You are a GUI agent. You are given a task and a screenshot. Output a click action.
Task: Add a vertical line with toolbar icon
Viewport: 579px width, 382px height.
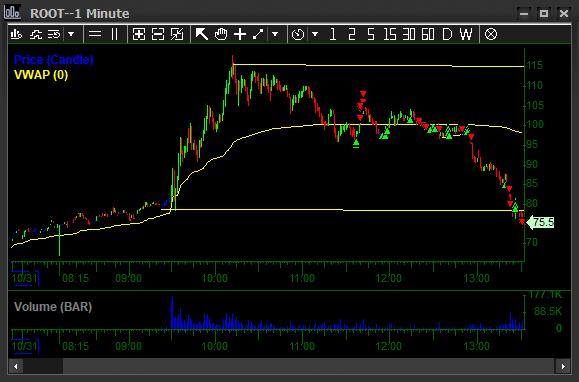click(x=114, y=34)
